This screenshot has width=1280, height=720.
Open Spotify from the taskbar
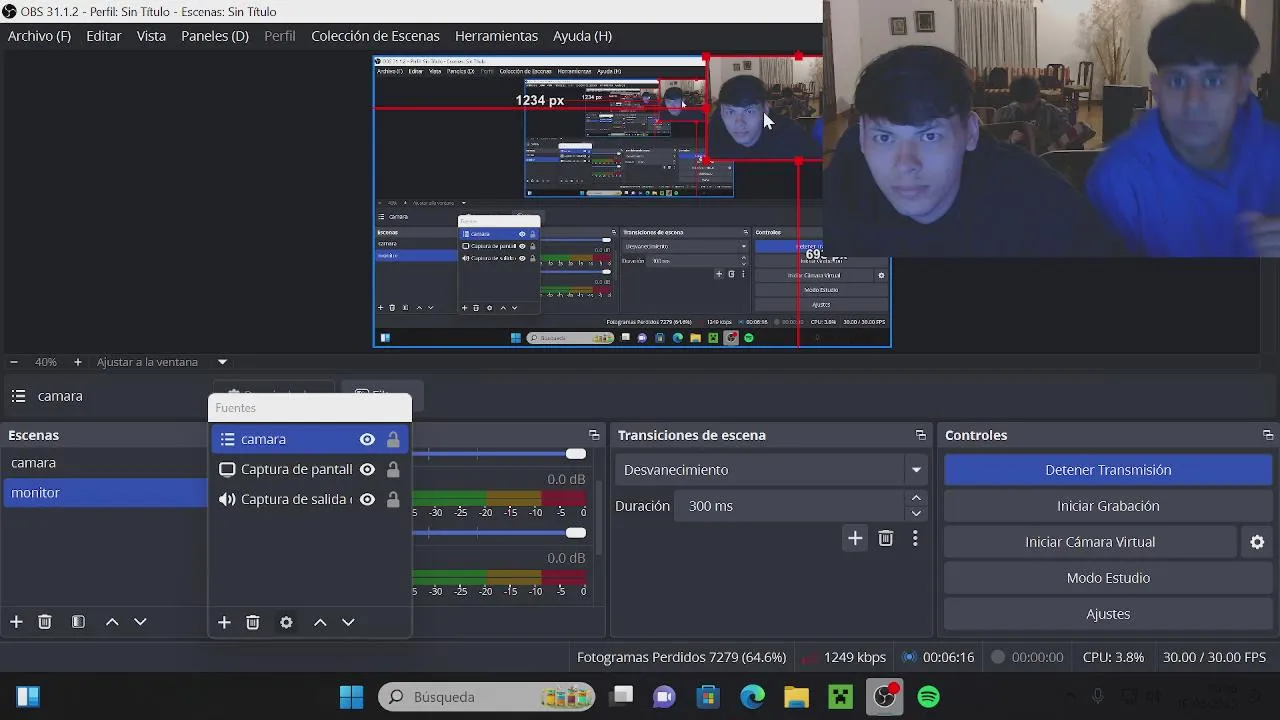[x=929, y=697]
